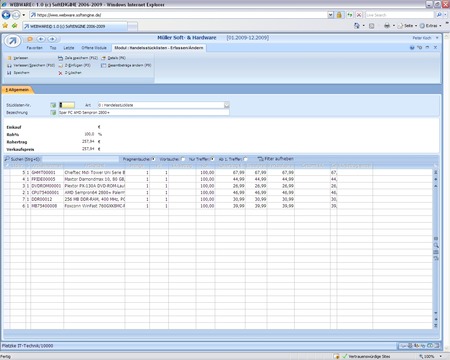This screenshot has height=360, width=450.
Task: Click the WEBWARE back arrow icon
Action: pos(41,39)
